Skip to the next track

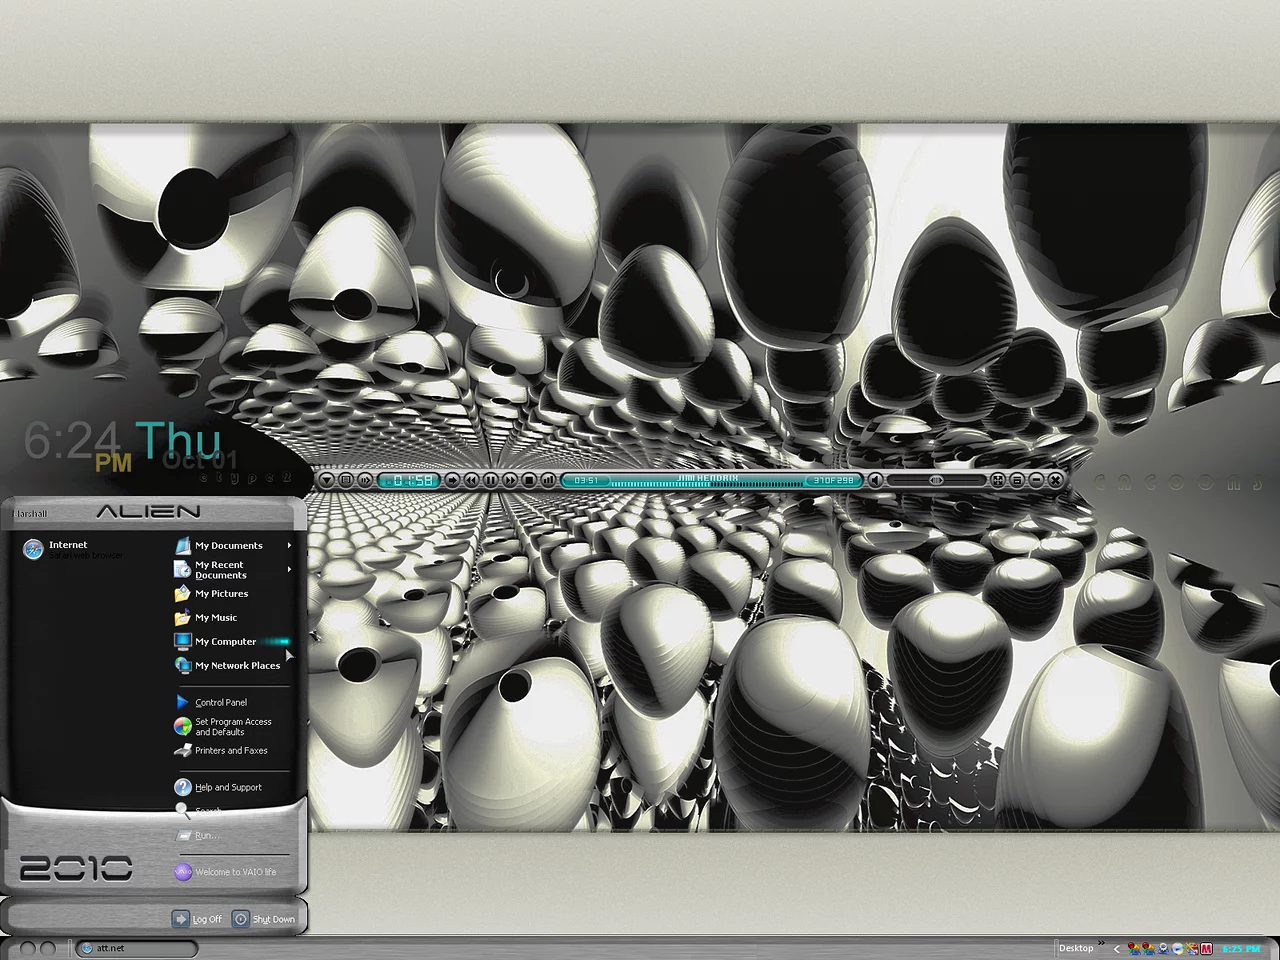pyautogui.click(x=510, y=480)
